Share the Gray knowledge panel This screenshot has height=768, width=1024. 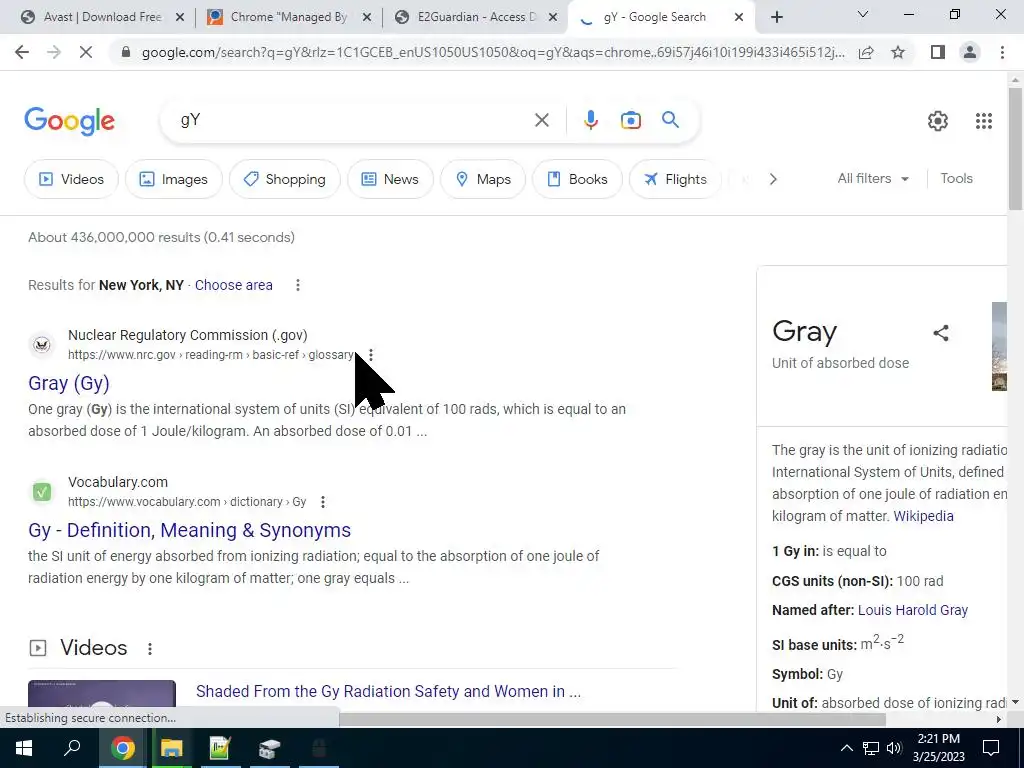941,333
